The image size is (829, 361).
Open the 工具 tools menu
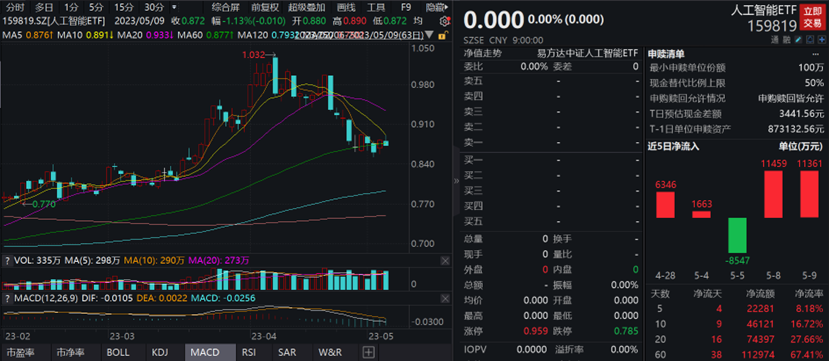pyautogui.click(x=376, y=7)
